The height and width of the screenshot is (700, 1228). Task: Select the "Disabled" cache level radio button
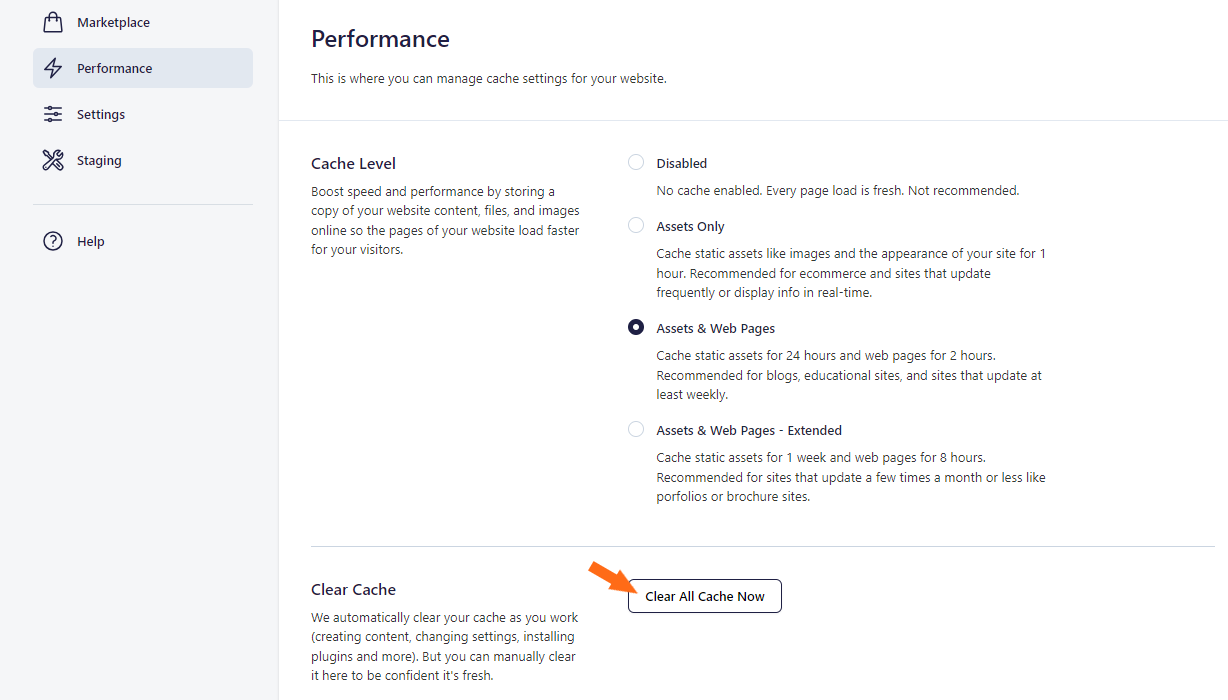[636, 161]
